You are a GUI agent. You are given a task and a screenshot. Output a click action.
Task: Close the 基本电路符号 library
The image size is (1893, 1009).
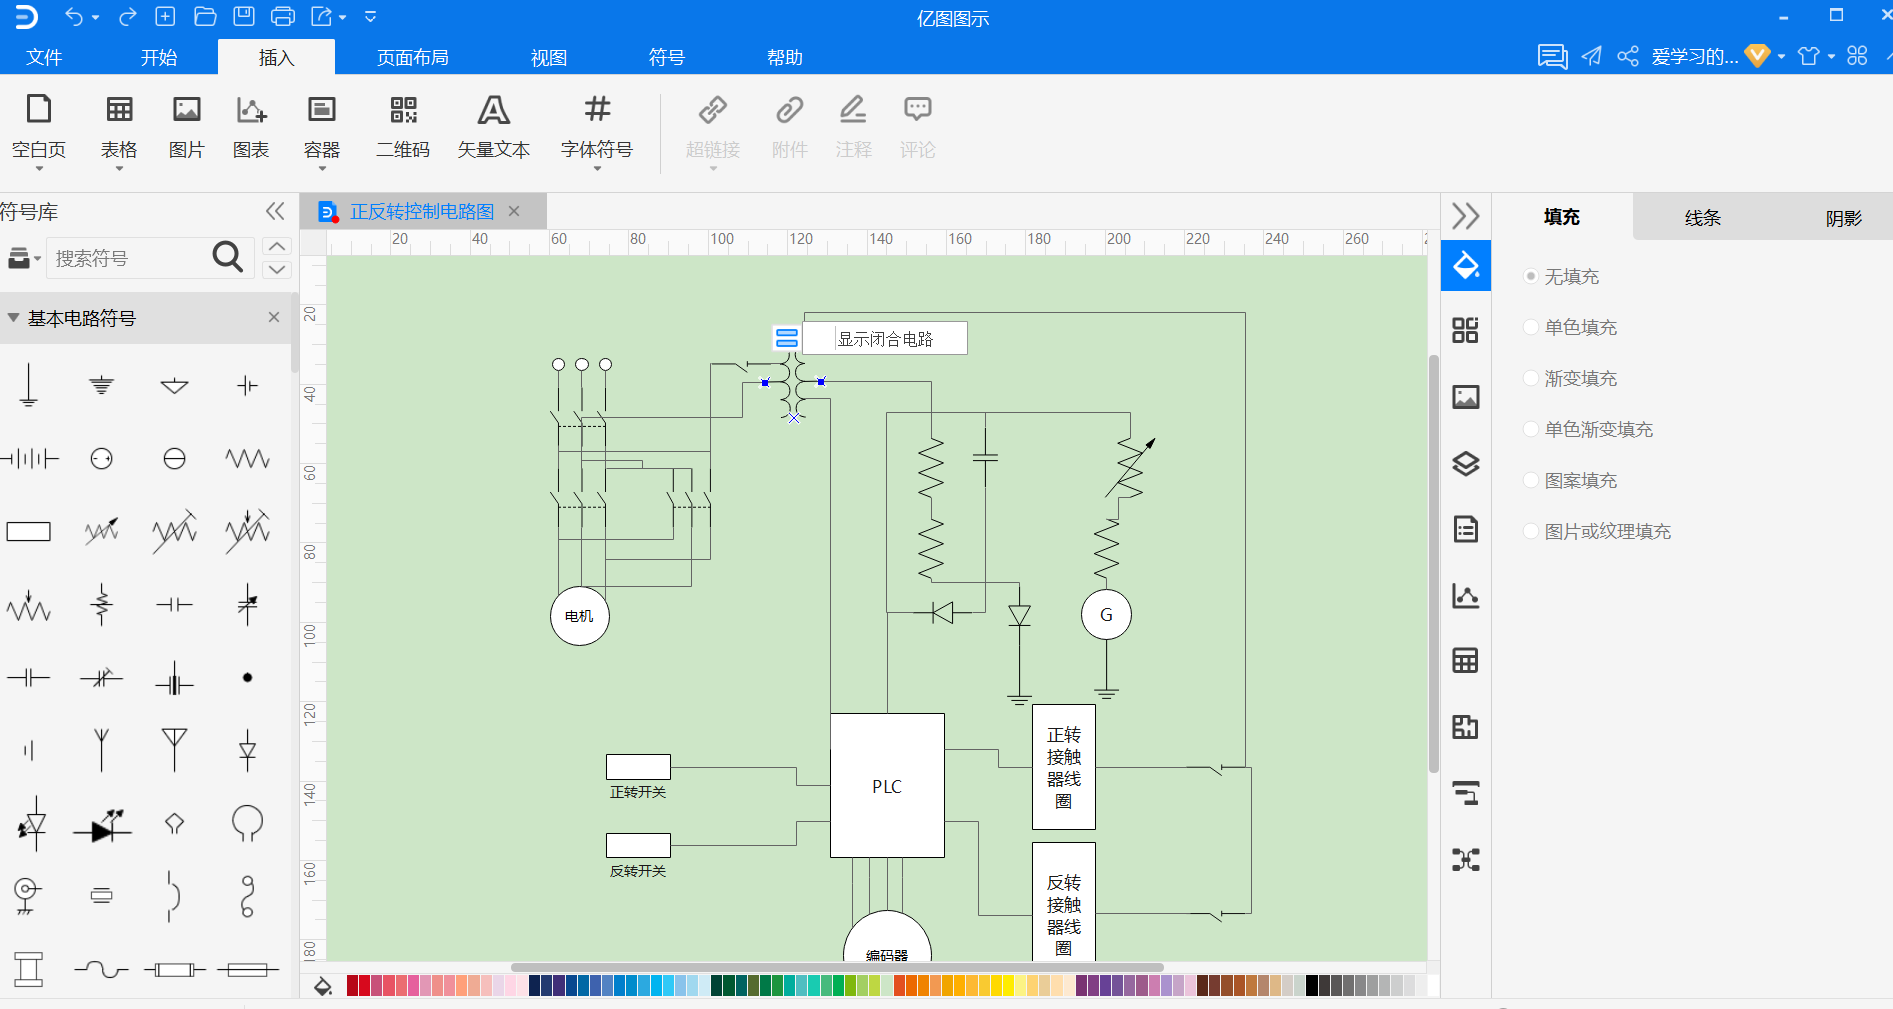[274, 317]
